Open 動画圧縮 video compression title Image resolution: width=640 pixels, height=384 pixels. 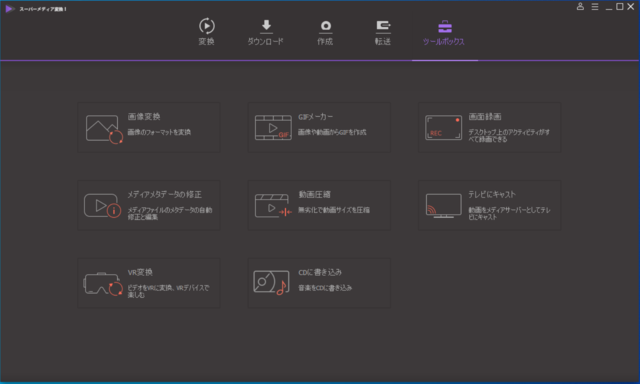click(x=314, y=195)
